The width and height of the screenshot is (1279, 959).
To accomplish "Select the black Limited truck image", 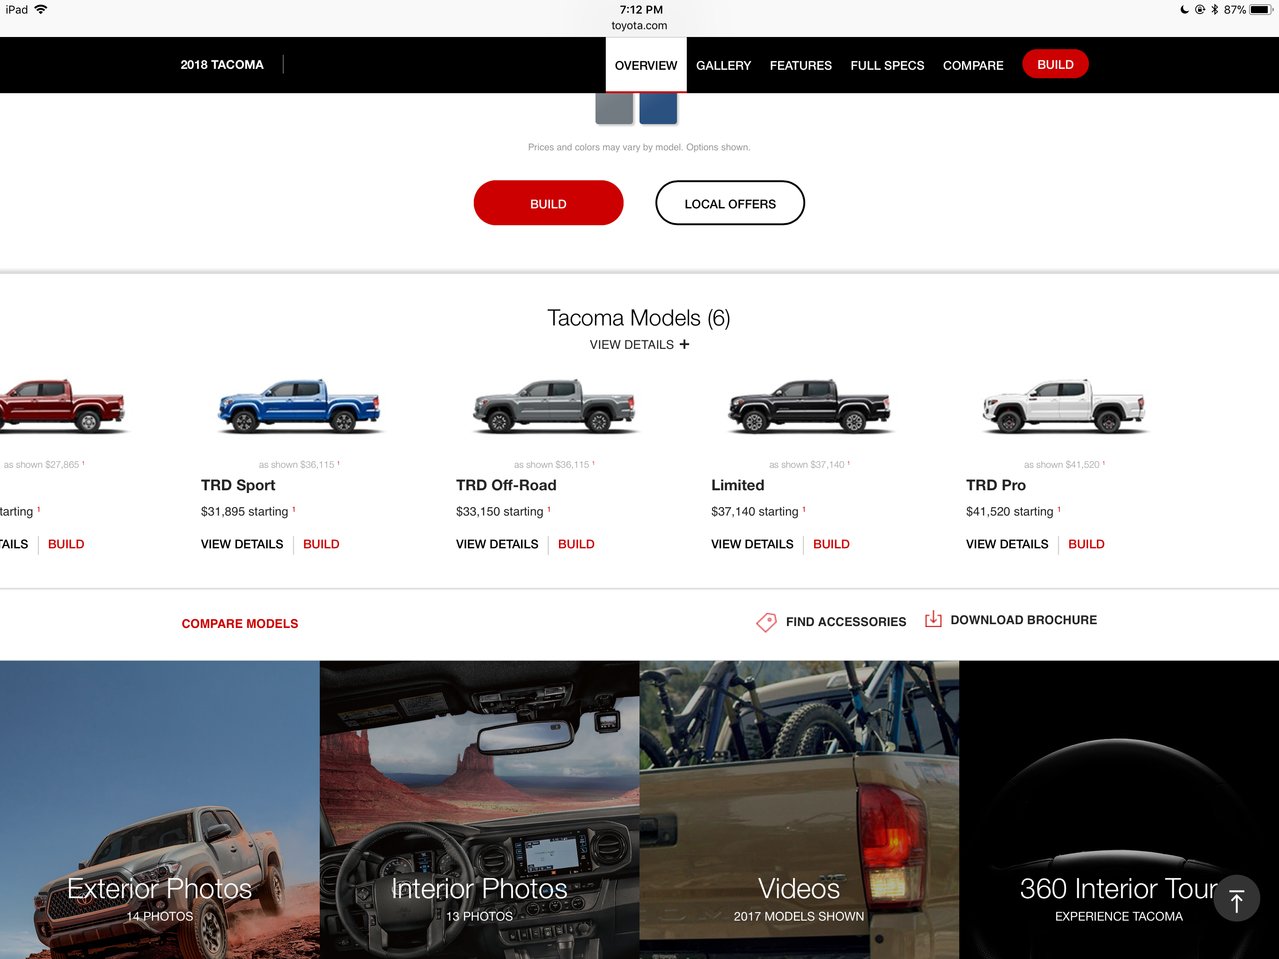I will [809, 405].
